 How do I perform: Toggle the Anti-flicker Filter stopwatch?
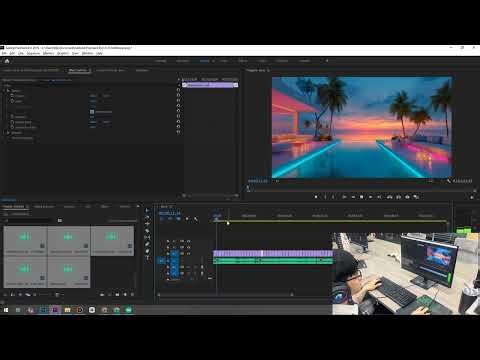12,127
